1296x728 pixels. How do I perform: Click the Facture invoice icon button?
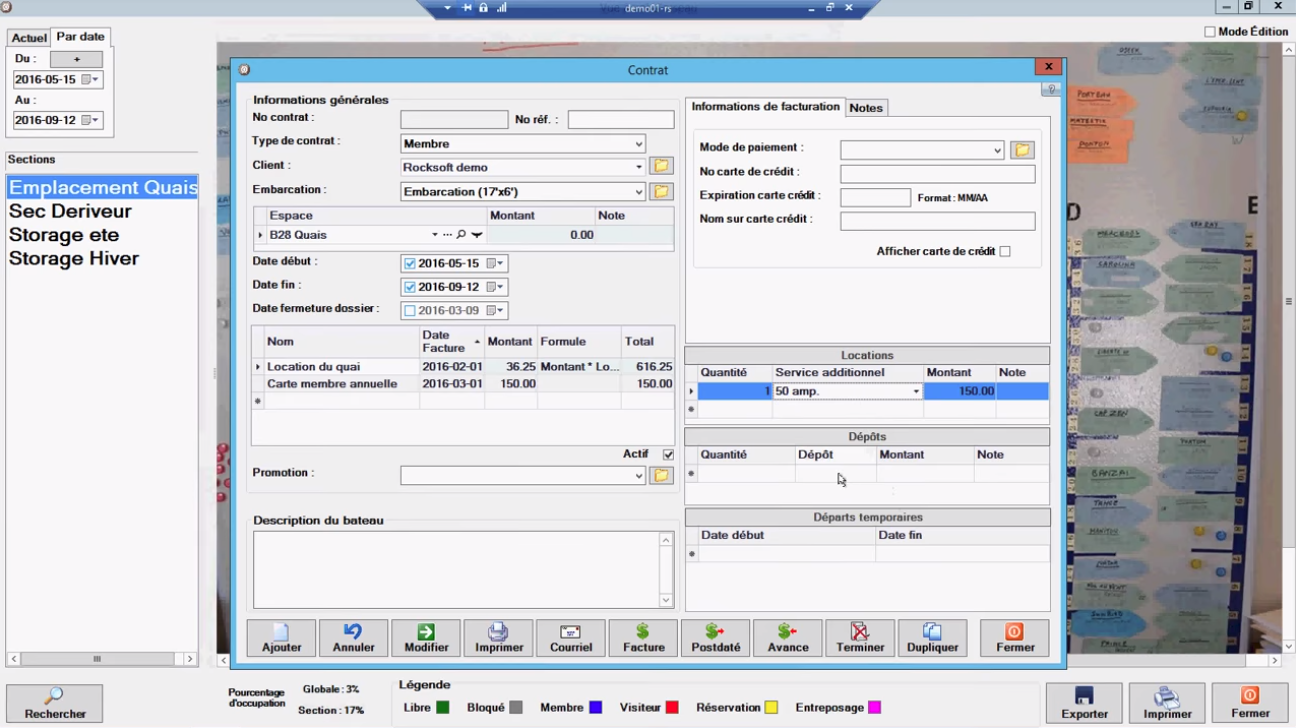pos(643,638)
